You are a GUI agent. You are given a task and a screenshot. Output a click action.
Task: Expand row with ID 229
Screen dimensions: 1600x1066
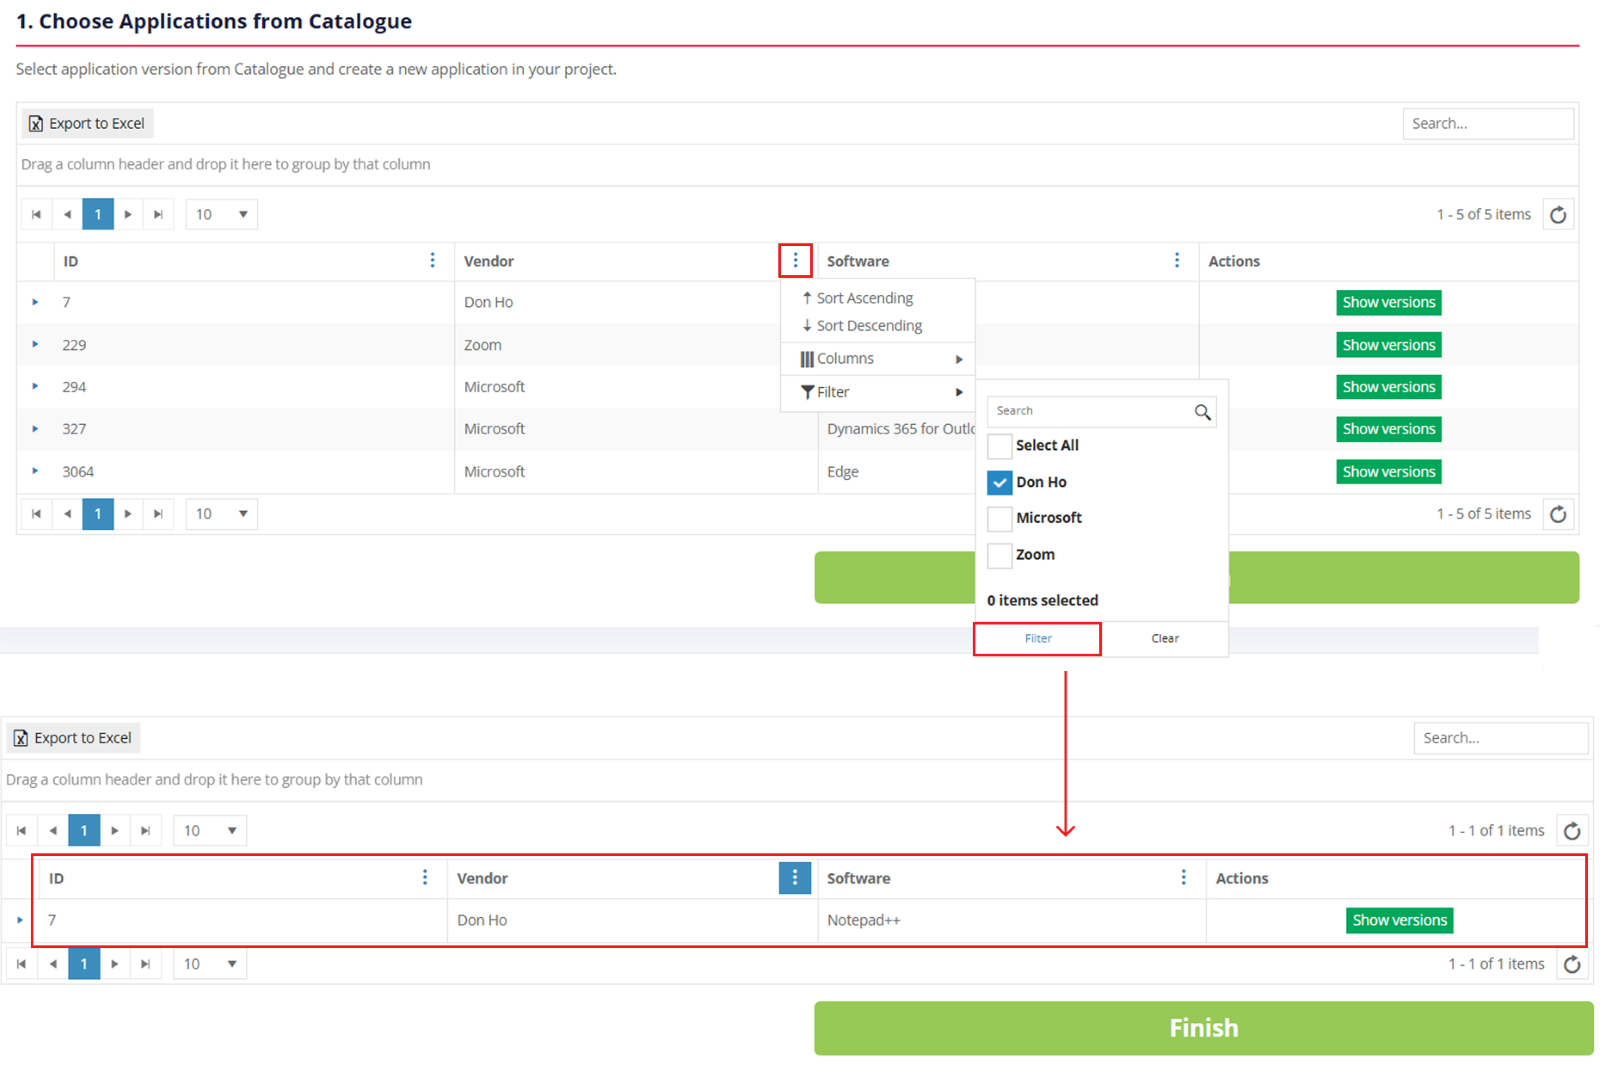tap(35, 345)
